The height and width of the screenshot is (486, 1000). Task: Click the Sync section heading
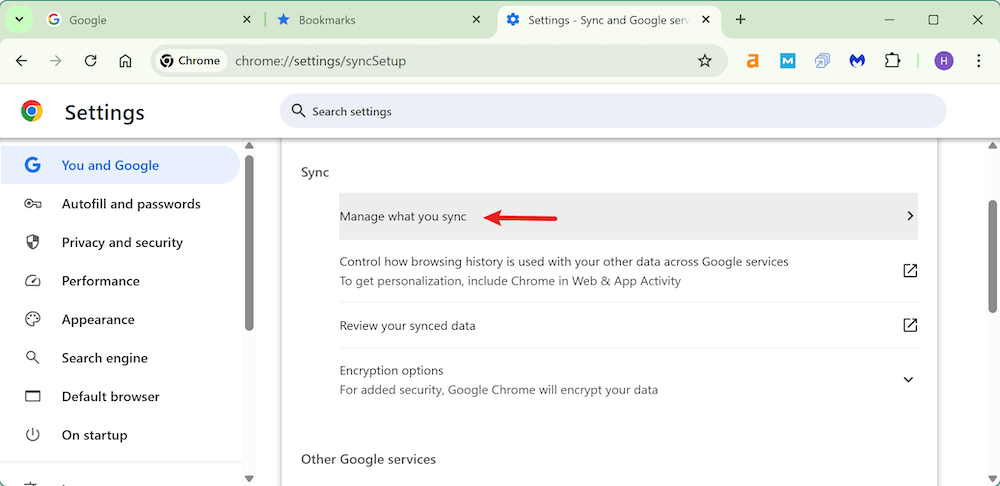(x=315, y=173)
